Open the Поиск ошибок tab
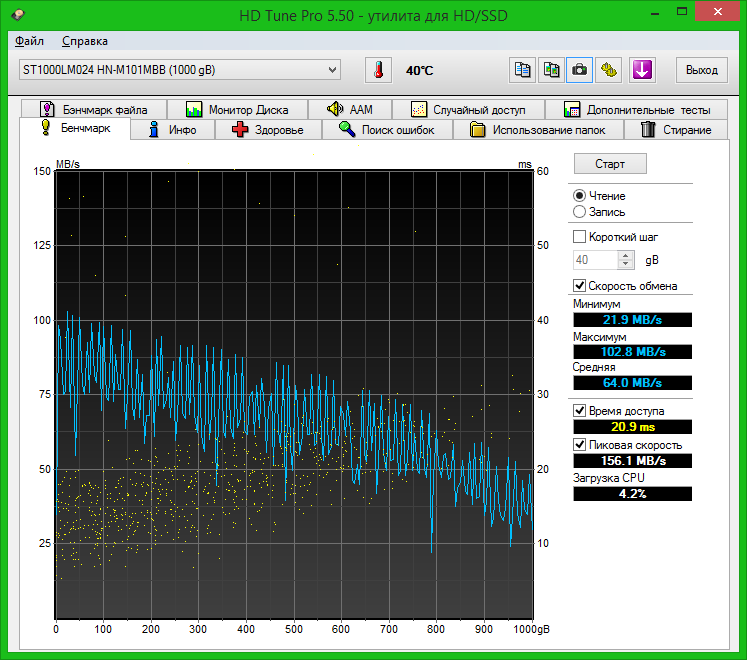The height and width of the screenshot is (660, 747). [387, 130]
